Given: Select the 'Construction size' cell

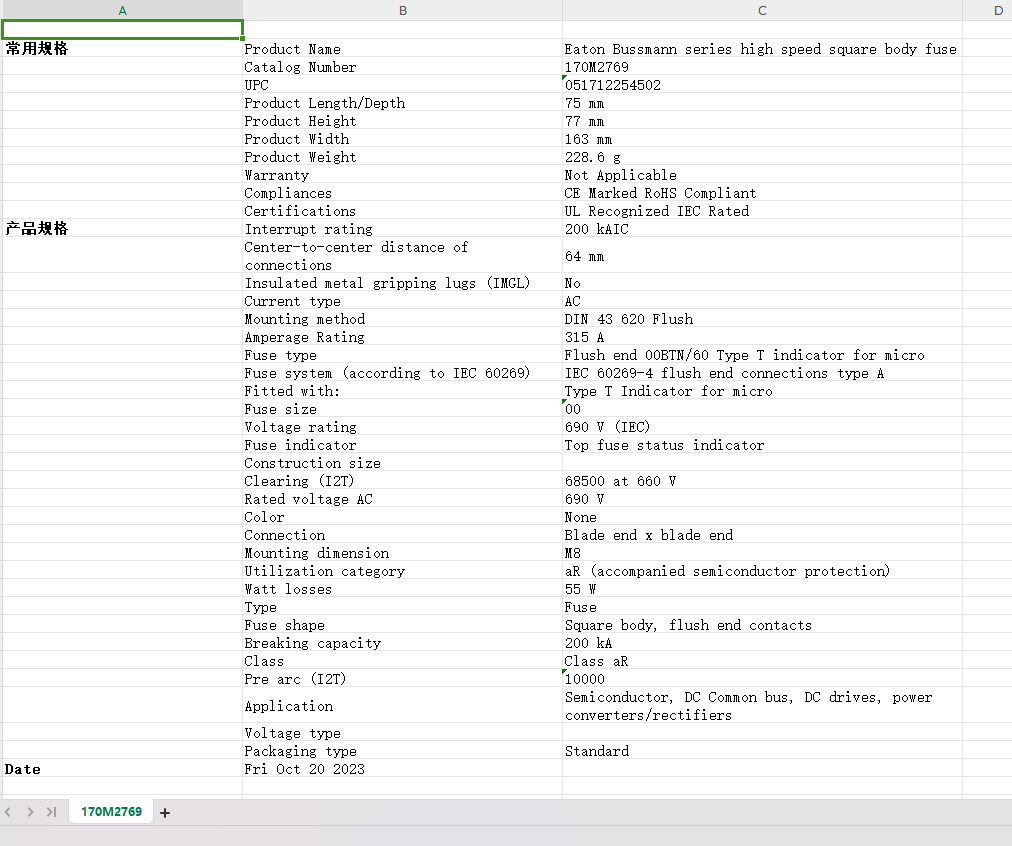Looking at the screenshot, I should pos(403,463).
